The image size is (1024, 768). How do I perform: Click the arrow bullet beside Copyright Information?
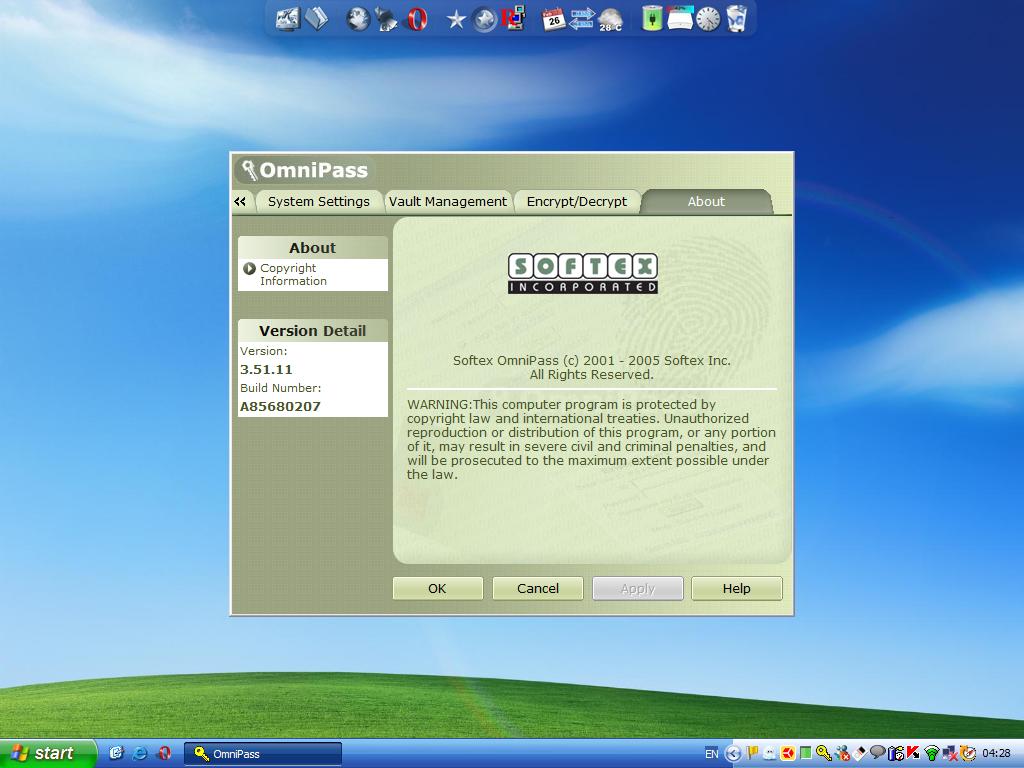[x=249, y=268]
